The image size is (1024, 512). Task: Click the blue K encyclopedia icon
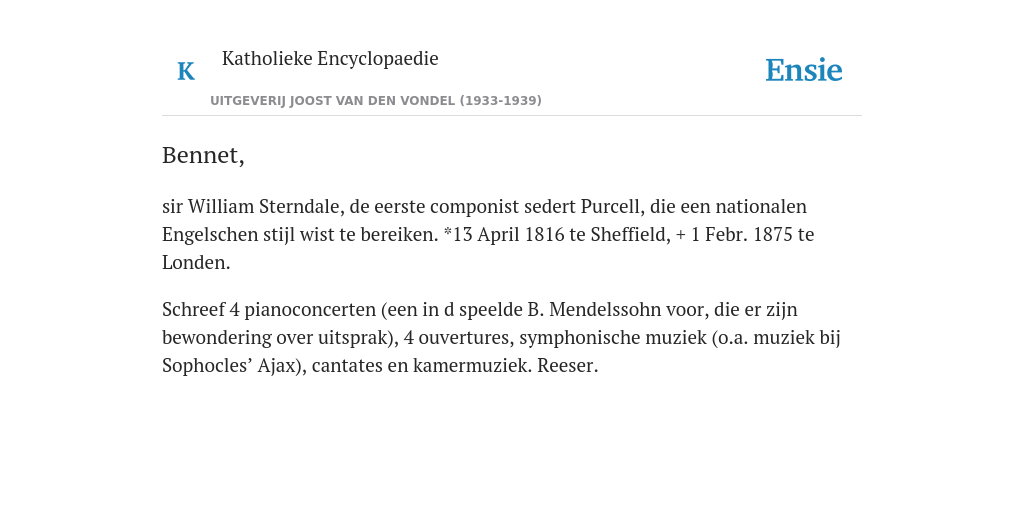click(186, 71)
